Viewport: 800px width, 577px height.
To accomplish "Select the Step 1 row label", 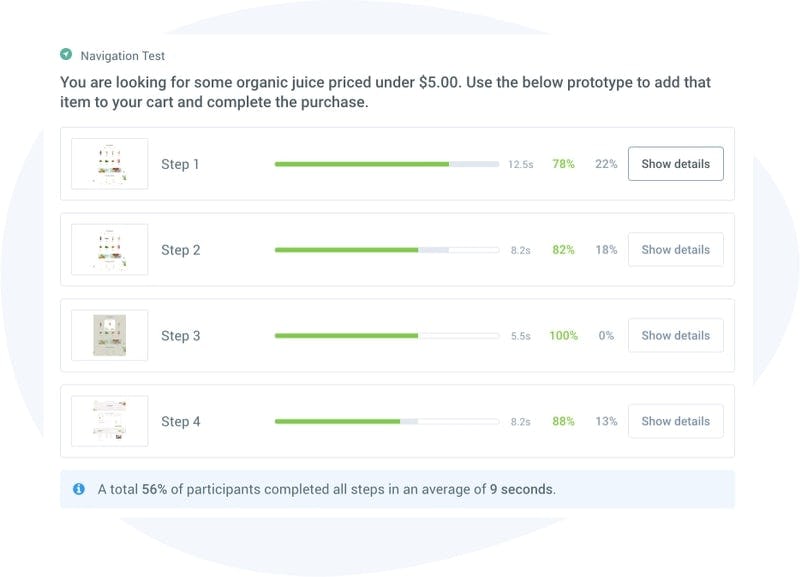I will [181, 164].
